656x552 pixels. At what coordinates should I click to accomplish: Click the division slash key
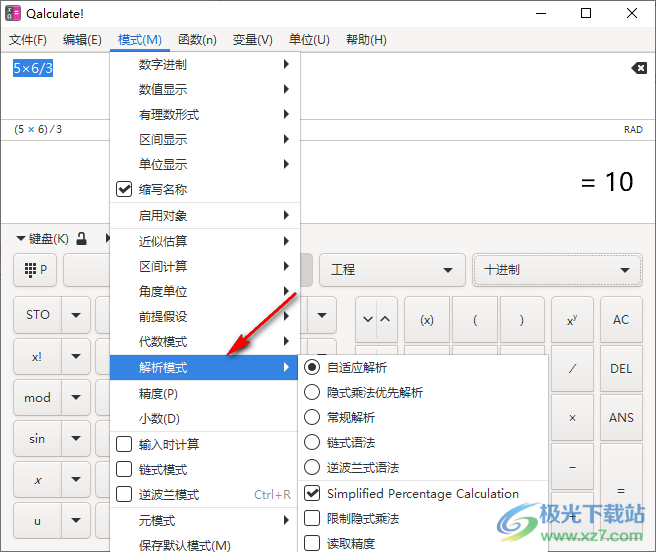[572, 369]
